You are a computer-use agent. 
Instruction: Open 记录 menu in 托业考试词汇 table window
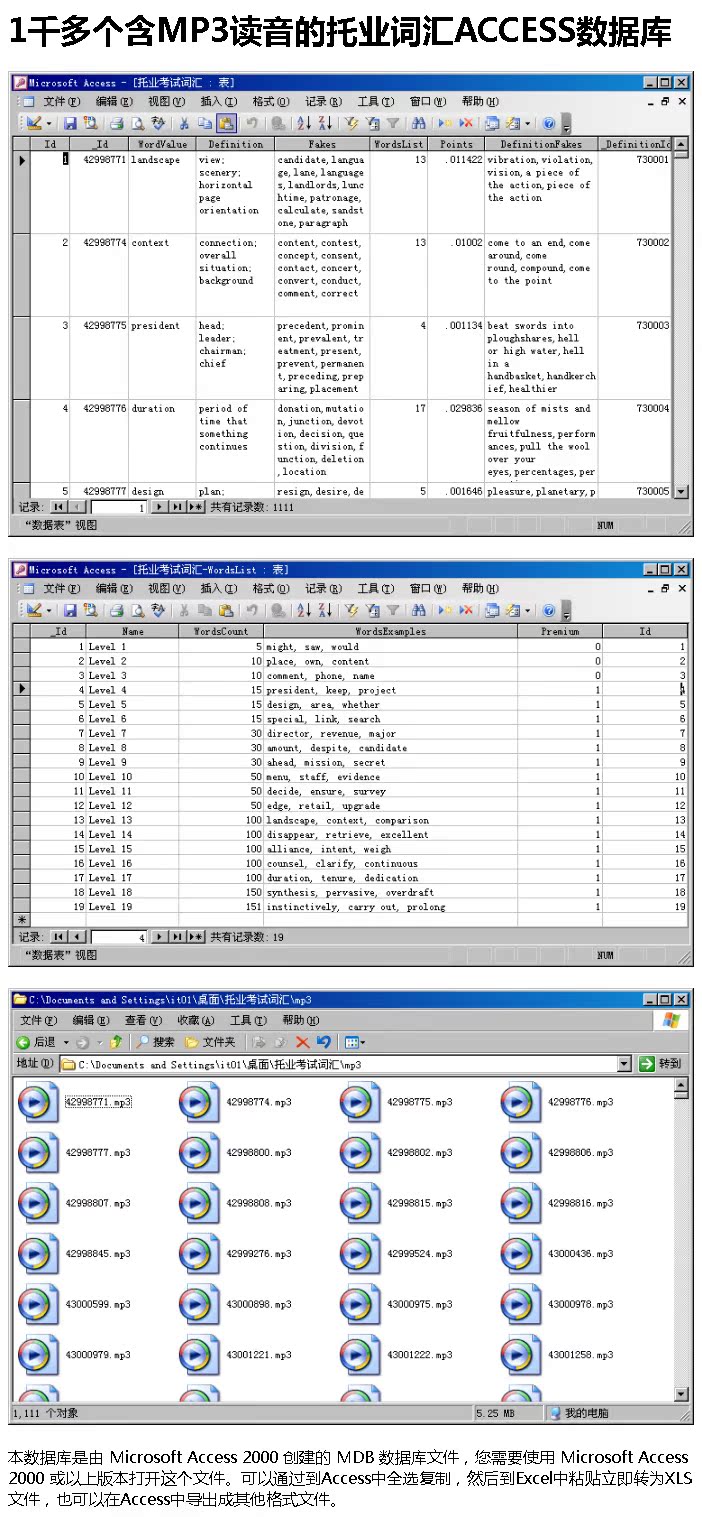click(323, 101)
